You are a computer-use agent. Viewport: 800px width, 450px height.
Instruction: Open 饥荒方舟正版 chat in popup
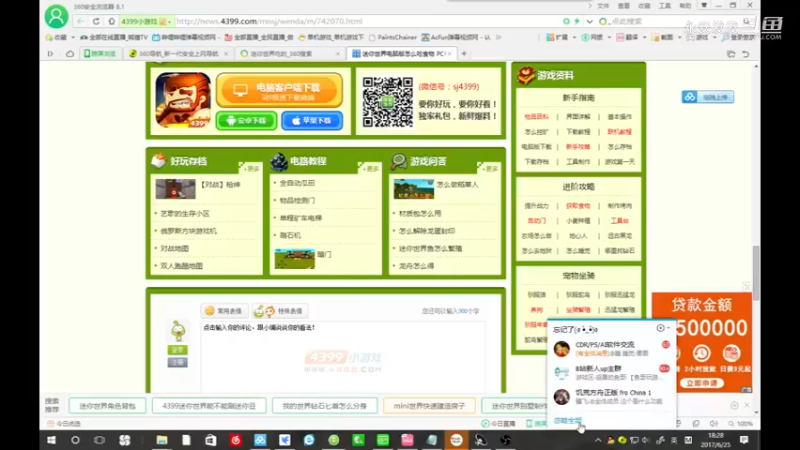click(611, 397)
